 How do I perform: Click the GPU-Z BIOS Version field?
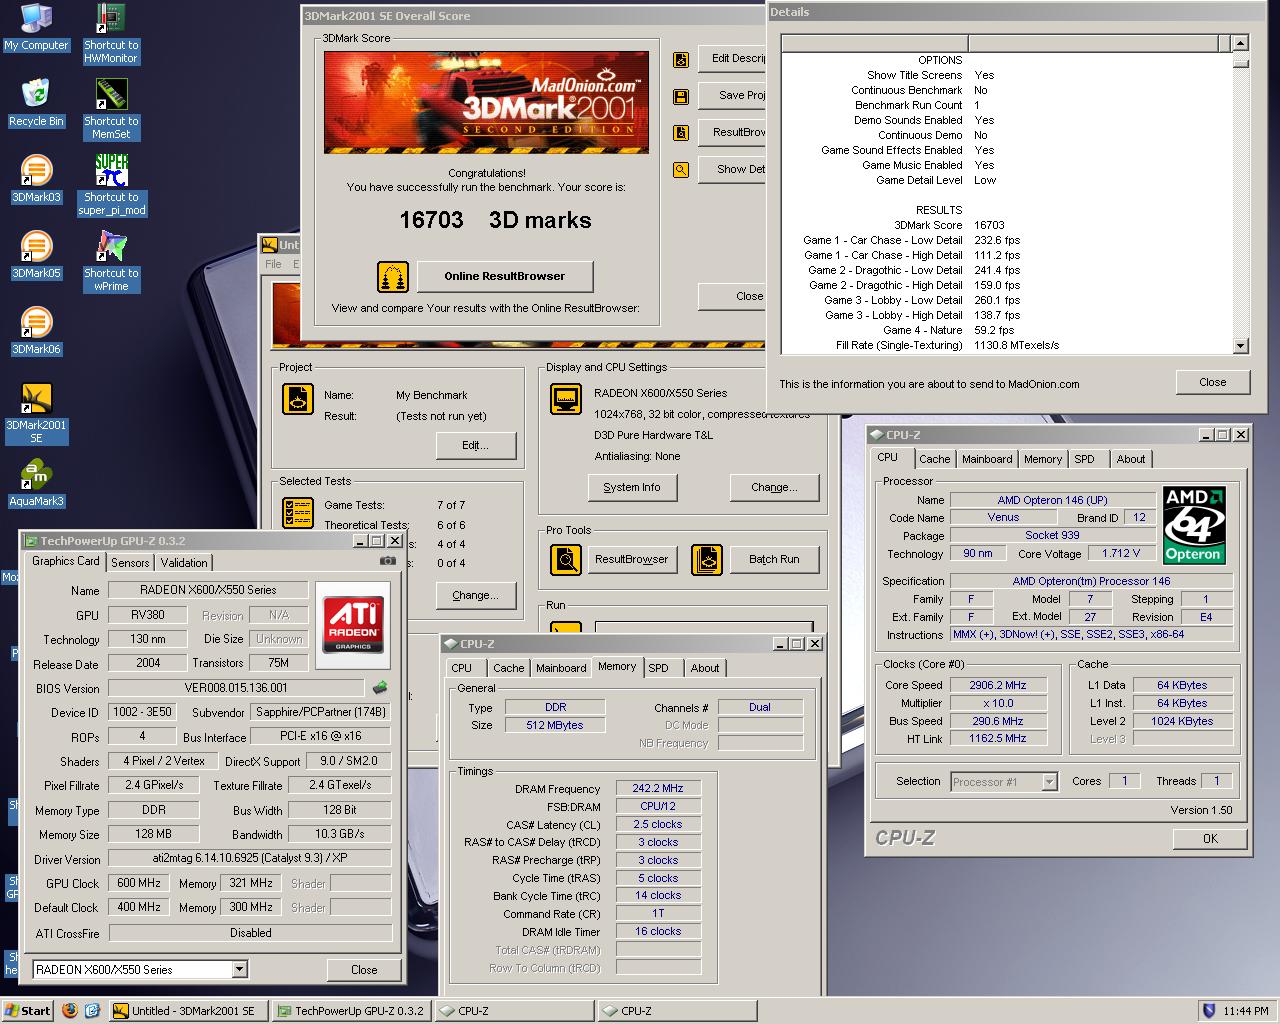point(236,688)
